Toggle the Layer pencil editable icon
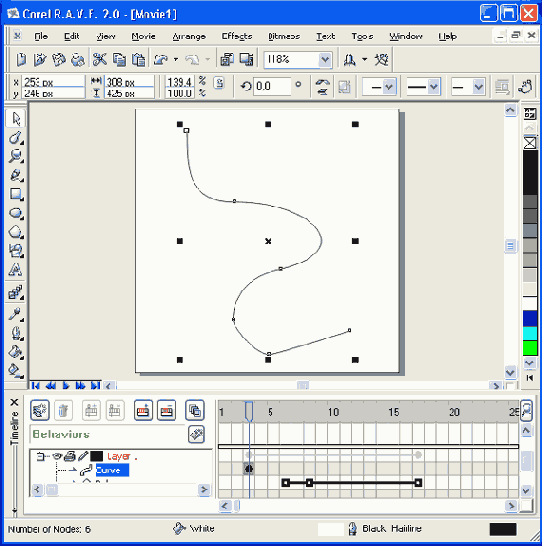The image size is (542, 546). coord(83,456)
